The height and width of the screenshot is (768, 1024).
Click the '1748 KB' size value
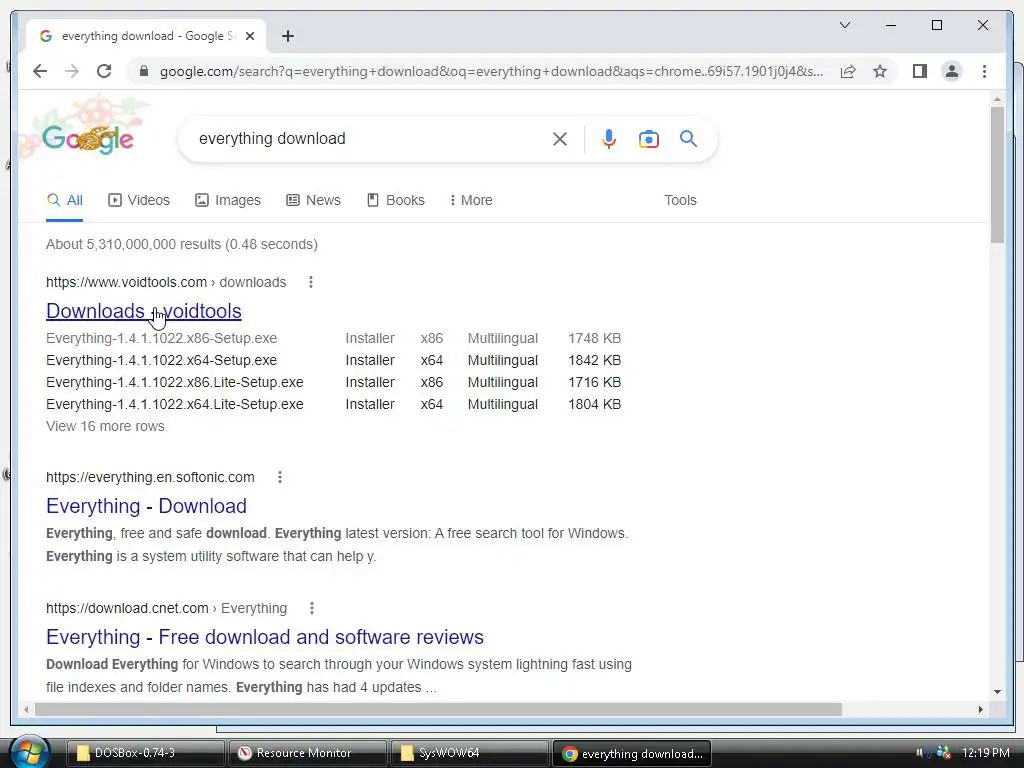pyautogui.click(x=594, y=338)
